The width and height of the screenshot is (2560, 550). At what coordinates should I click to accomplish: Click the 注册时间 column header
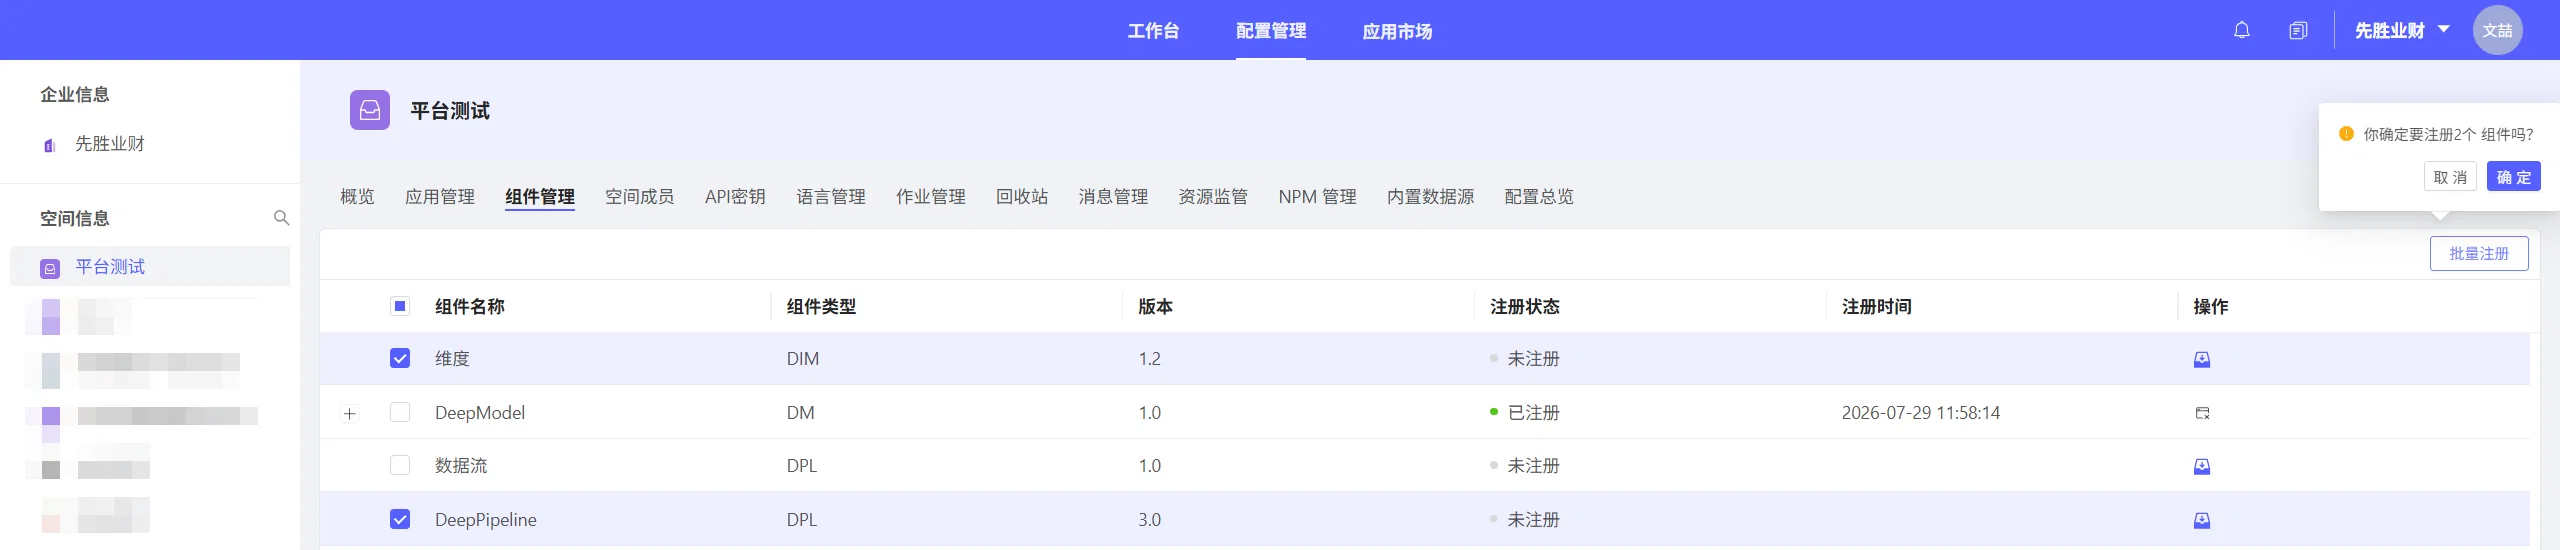coord(1877,306)
